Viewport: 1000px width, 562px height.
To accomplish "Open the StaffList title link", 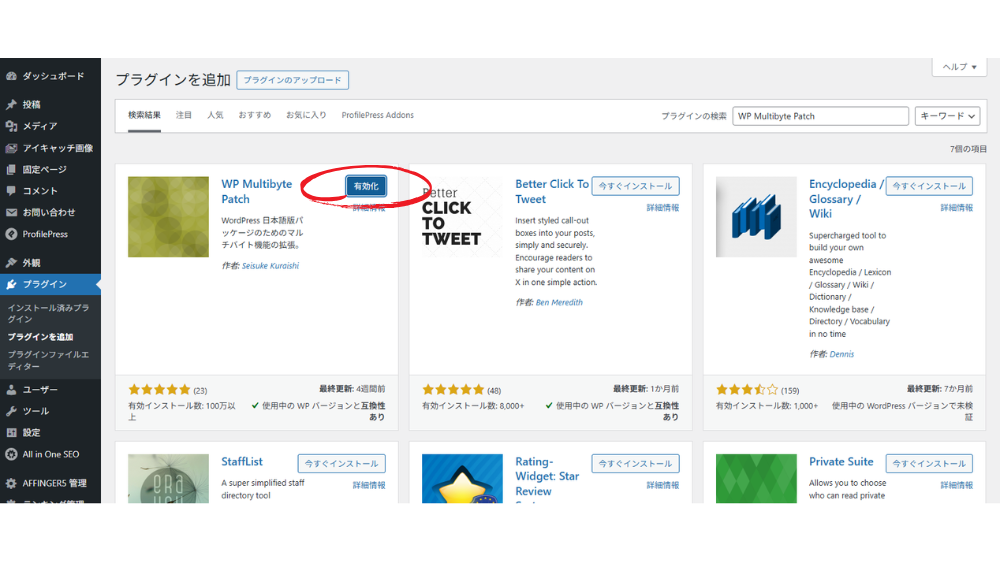I will pos(242,462).
